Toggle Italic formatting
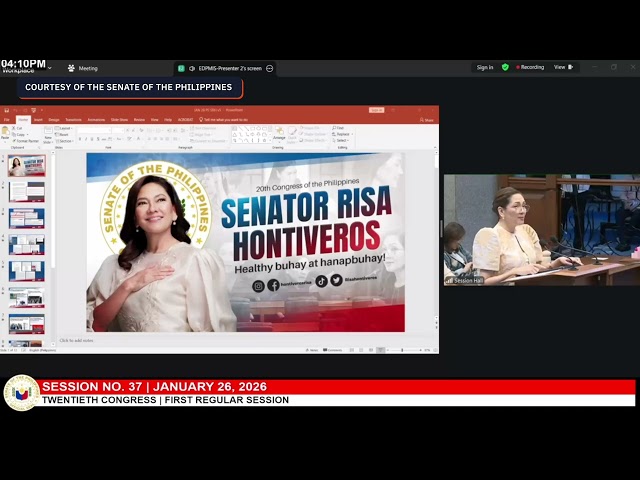The width and height of the screenshot is (640, 480). point(86,139)
